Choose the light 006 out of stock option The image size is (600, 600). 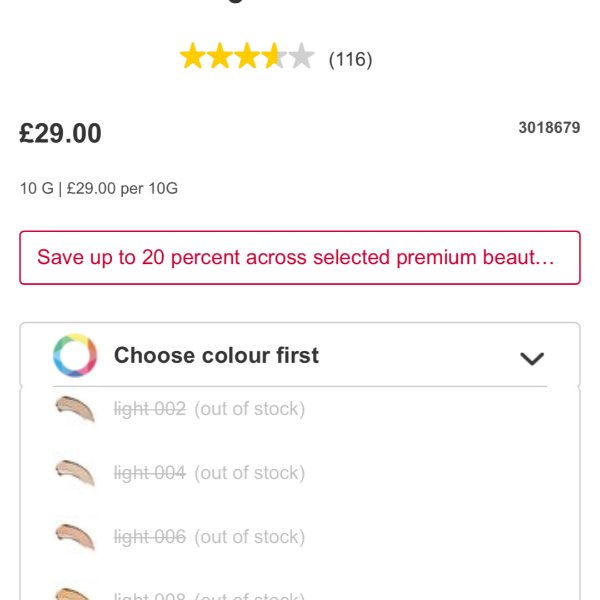click(x=209, y=537)
